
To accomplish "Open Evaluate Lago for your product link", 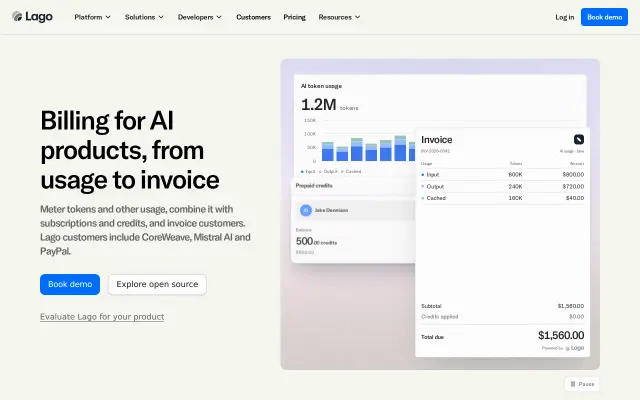I will tap(102, 317).
